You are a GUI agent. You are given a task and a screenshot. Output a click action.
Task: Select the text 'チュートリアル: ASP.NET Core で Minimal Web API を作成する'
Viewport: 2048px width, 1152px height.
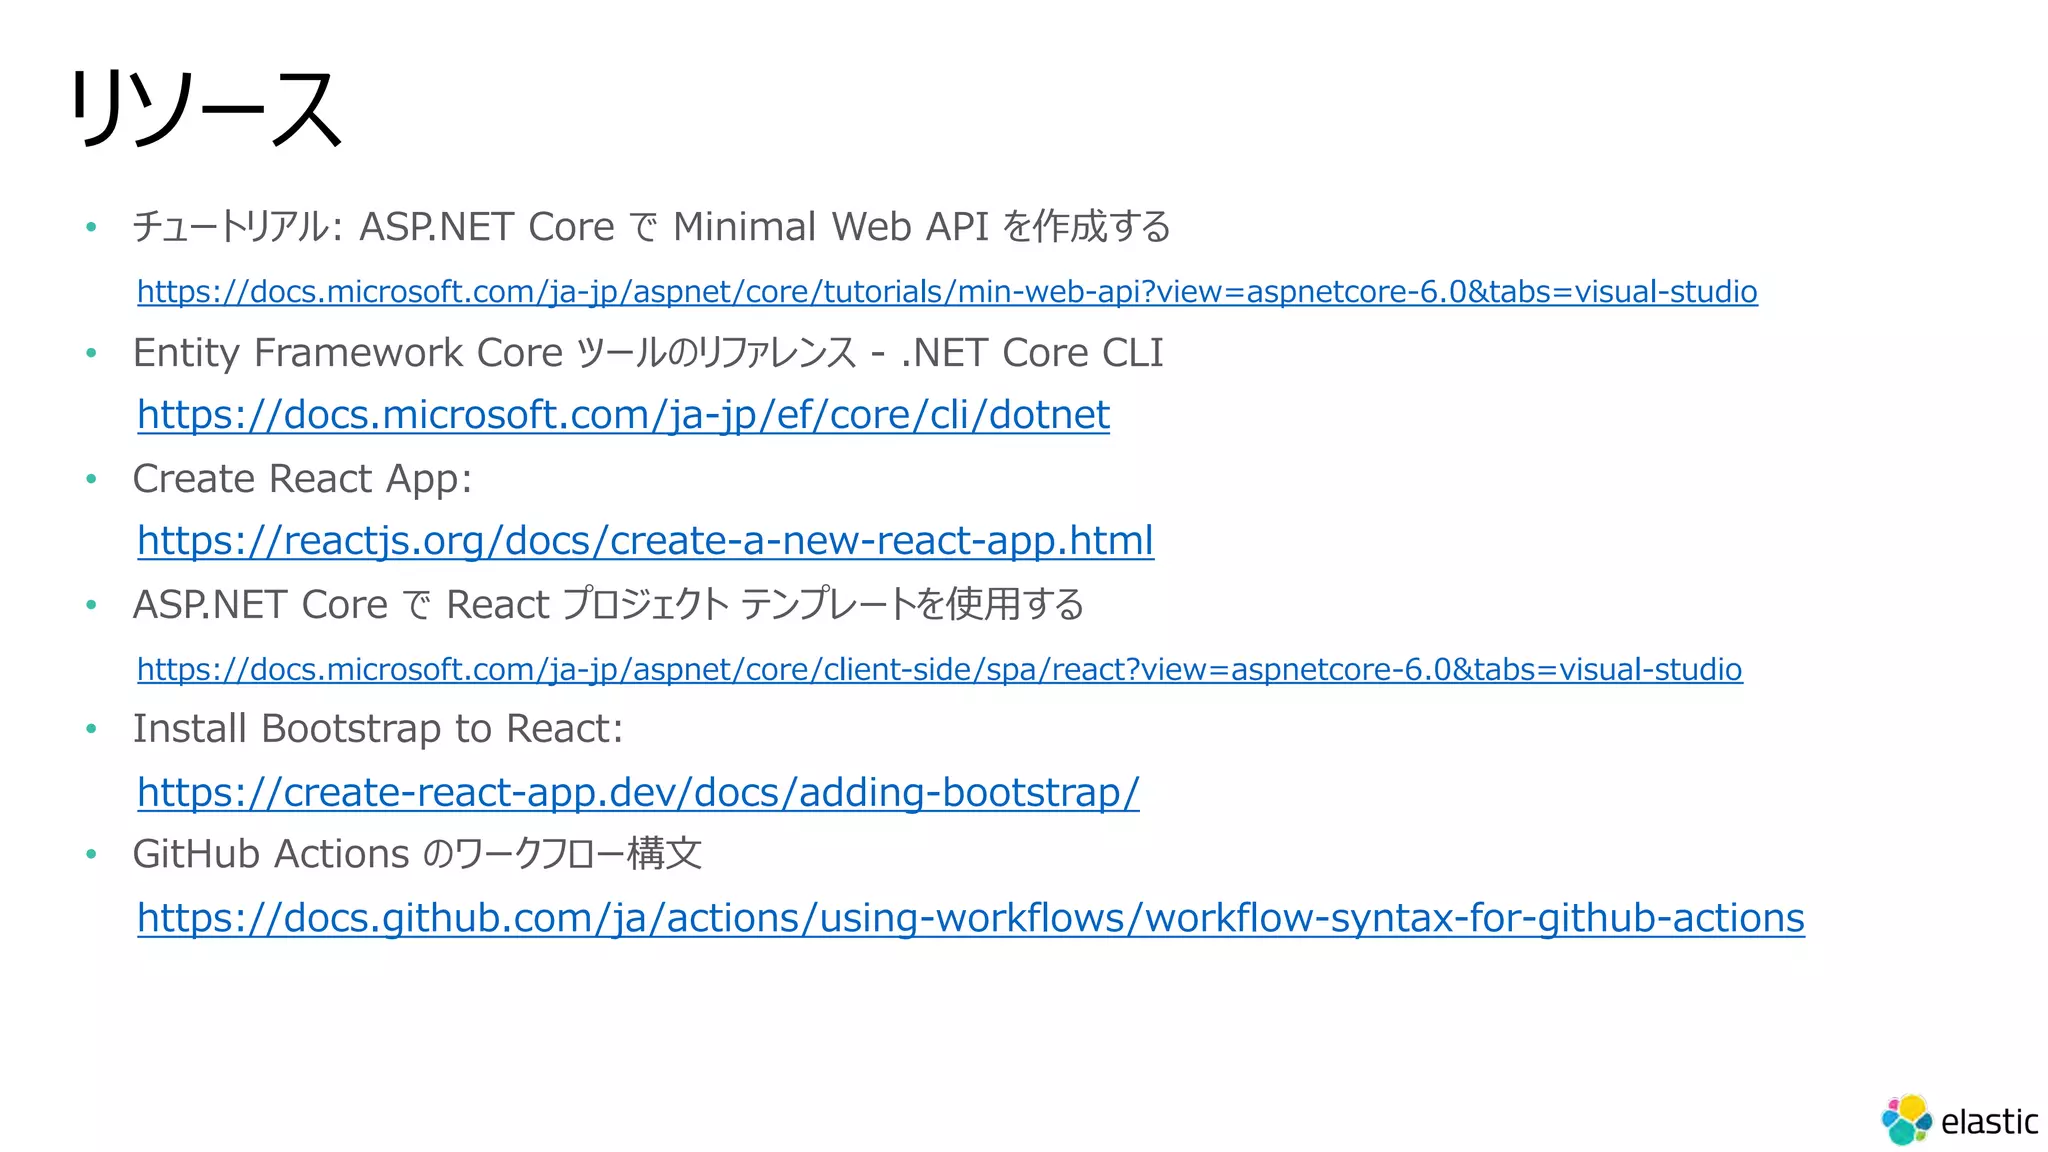coord(651,227)
